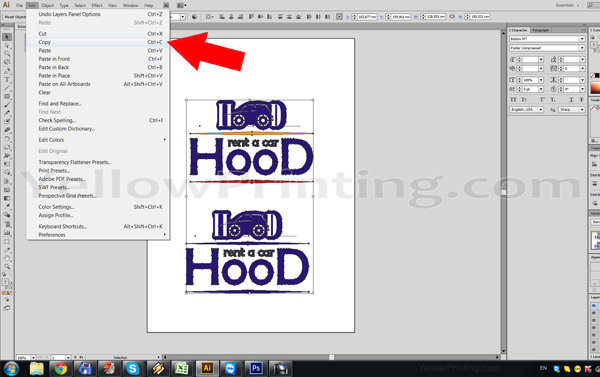Select the Zoom tool in the toolbox
Screen dimensions: 600x377
(x=7, y=266)
